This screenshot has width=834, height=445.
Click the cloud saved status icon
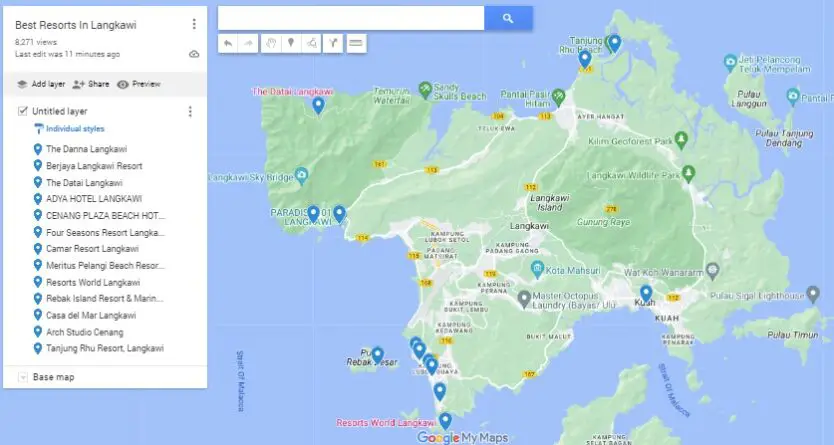click(194, 54)
